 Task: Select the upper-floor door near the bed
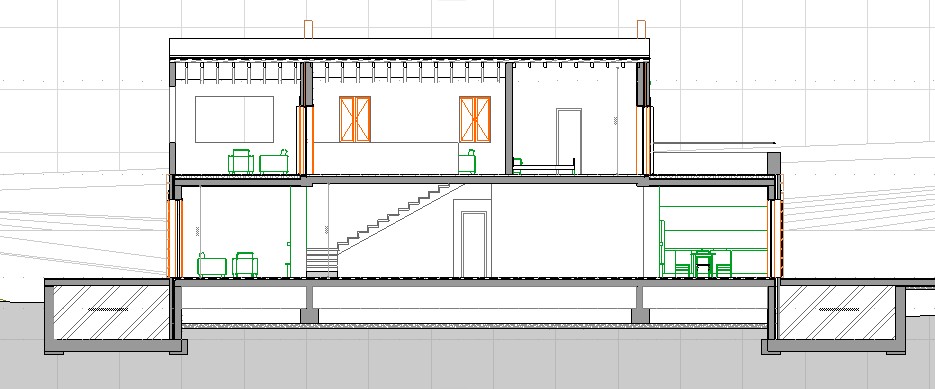[569, 141]
